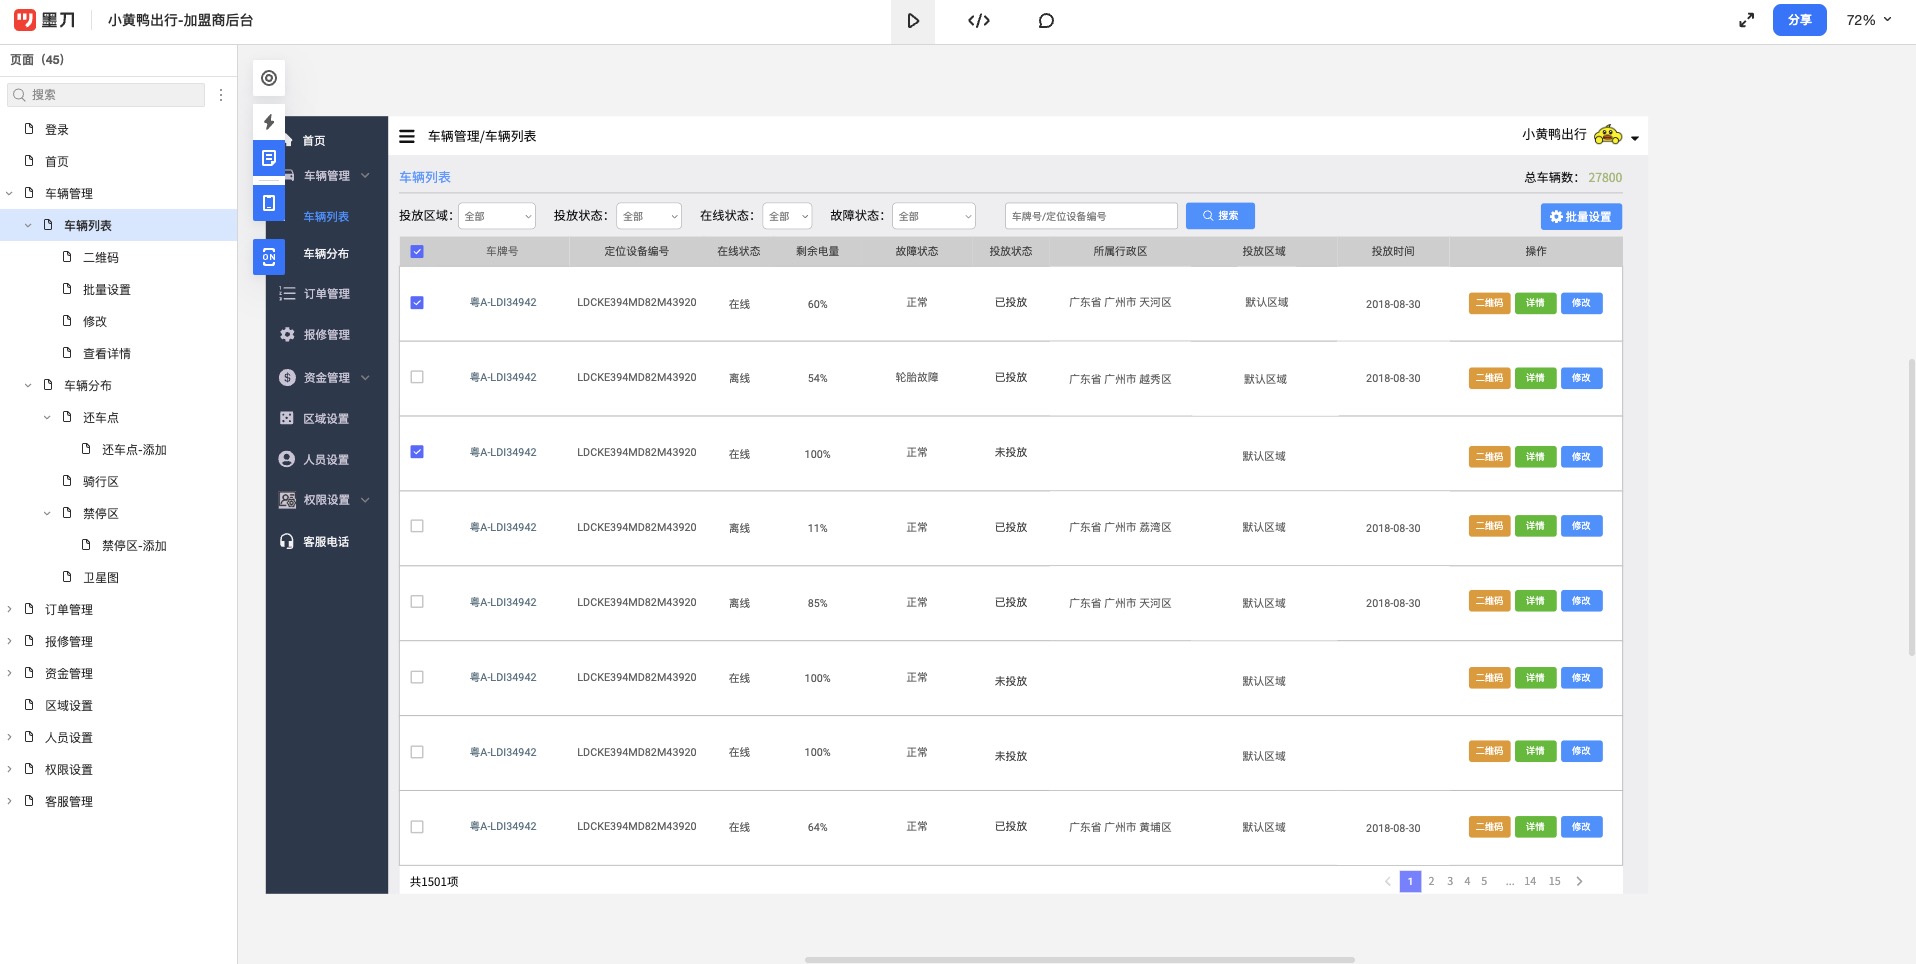1916x964 pixels.
Task: Click the gear icon beside 报修管理
Action: coord(287,335)
